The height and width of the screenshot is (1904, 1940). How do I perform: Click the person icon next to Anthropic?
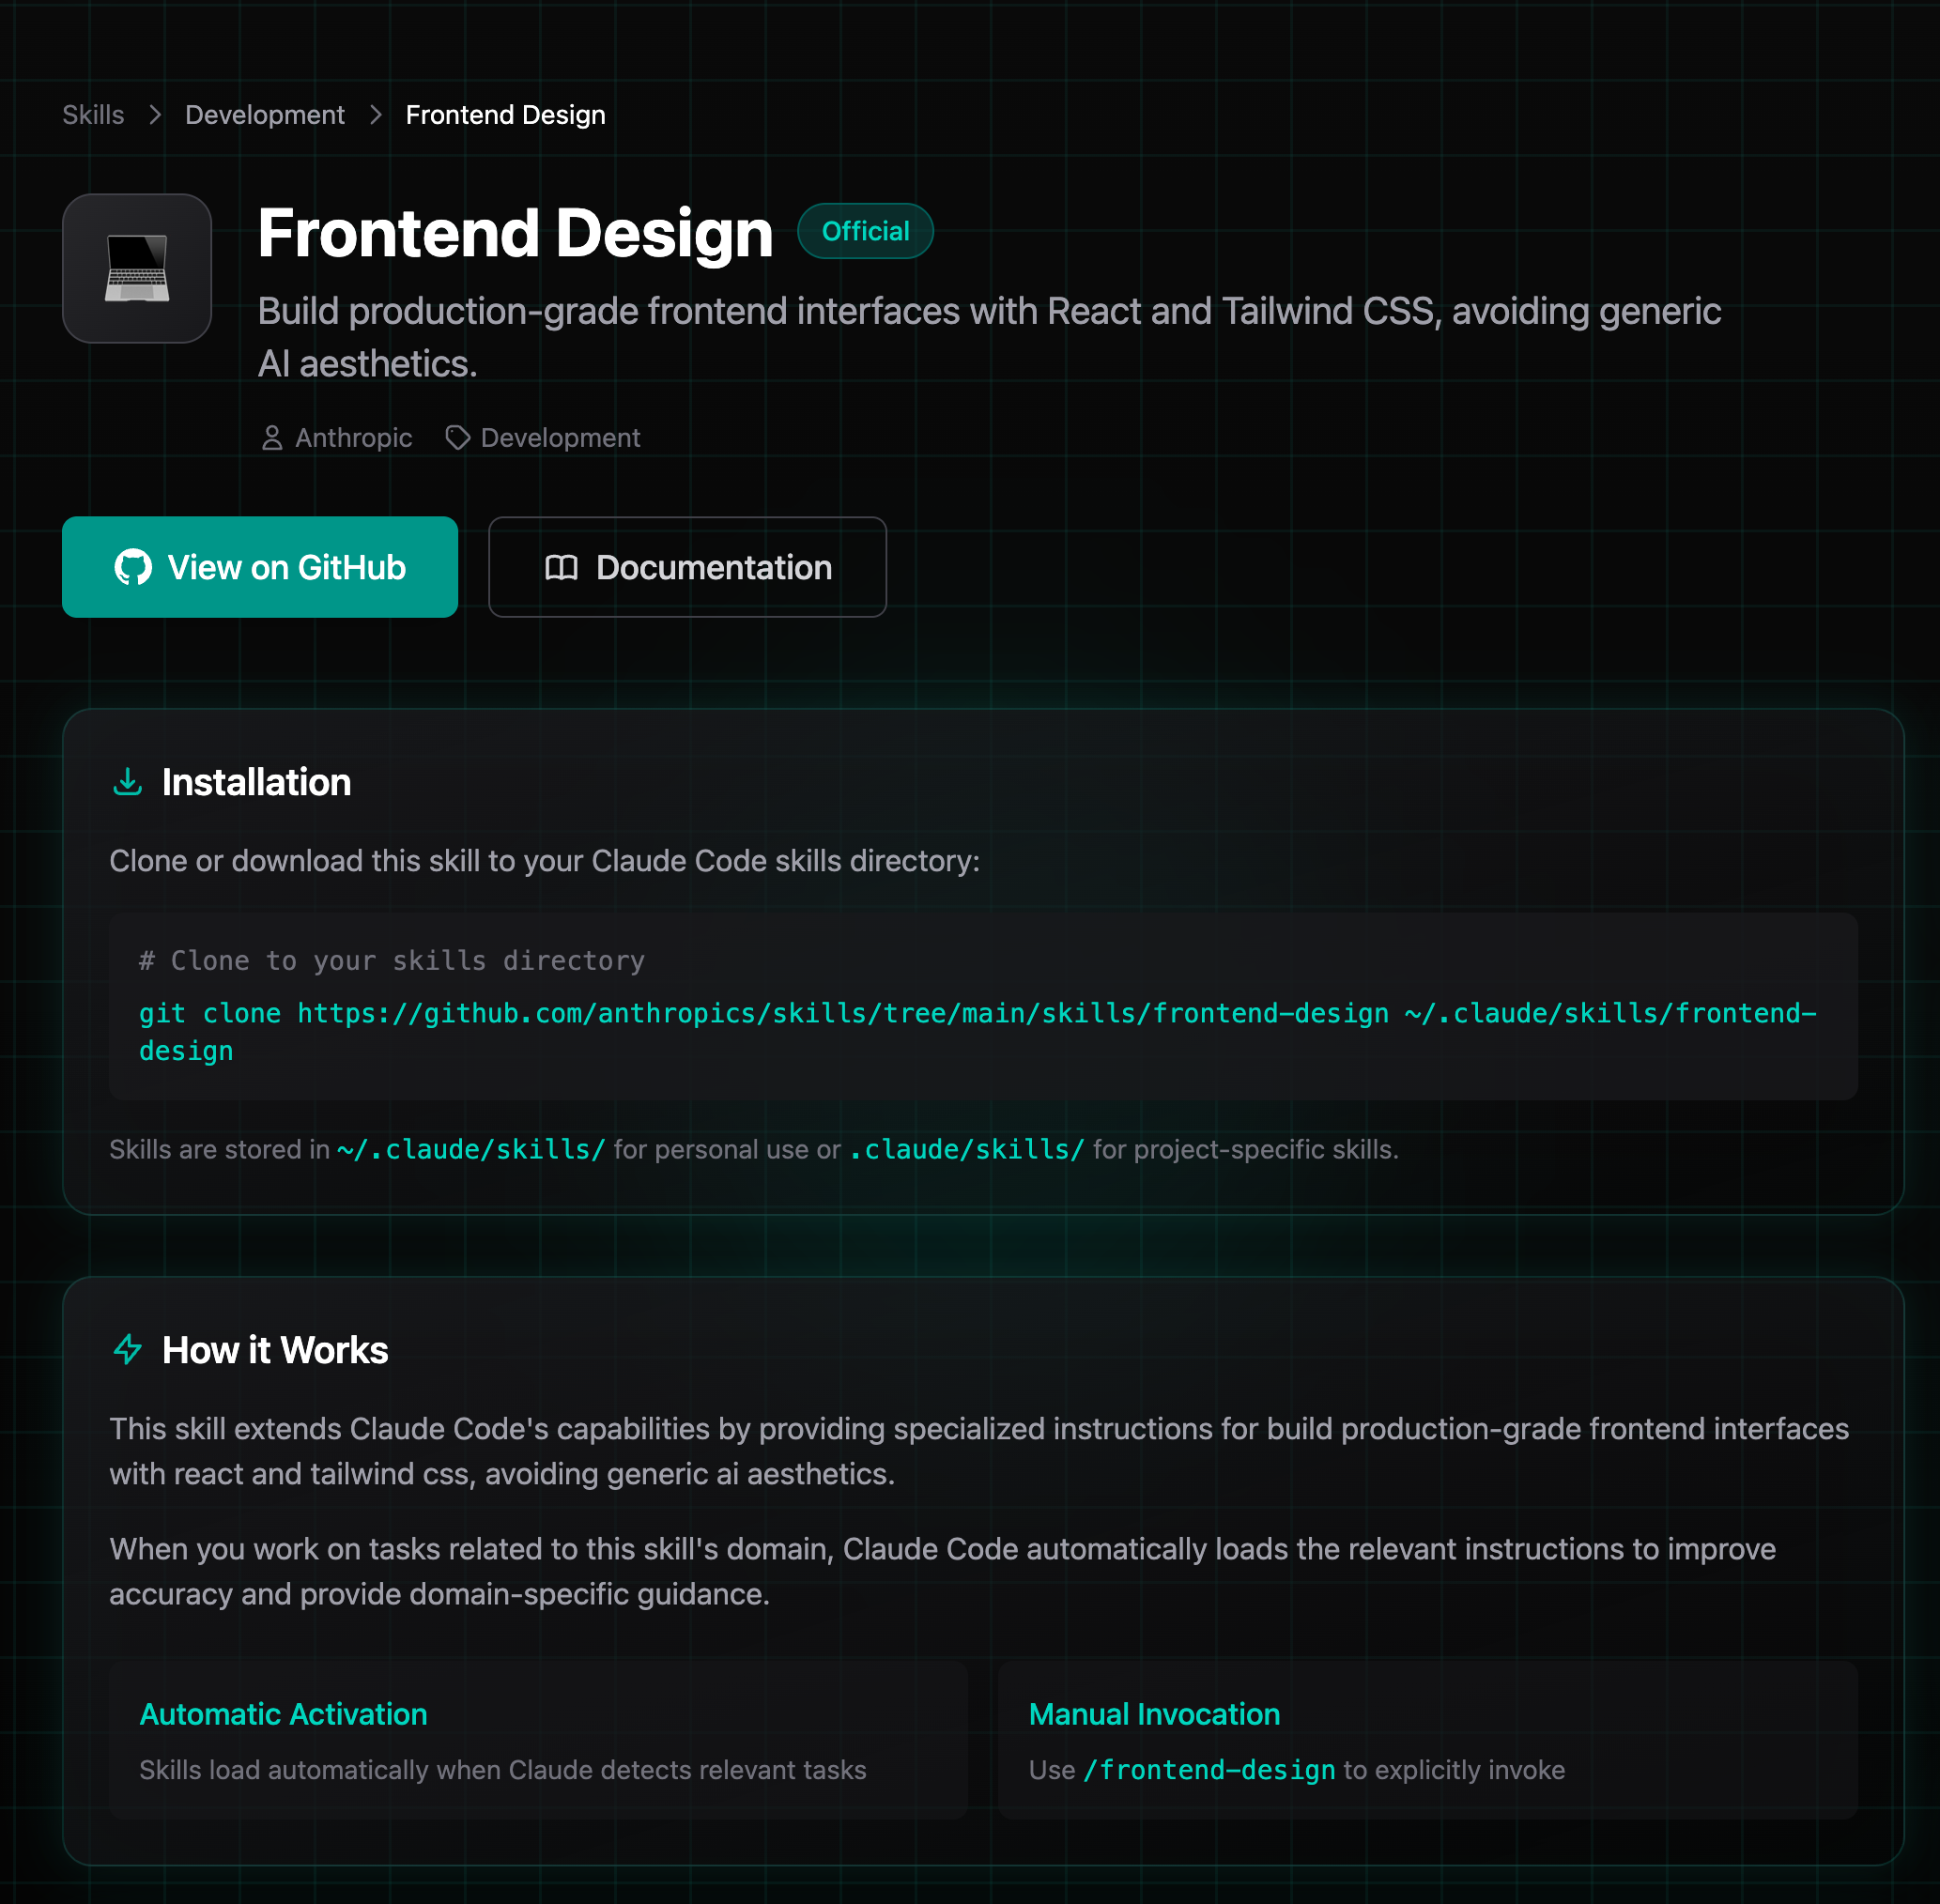point(272,438)
